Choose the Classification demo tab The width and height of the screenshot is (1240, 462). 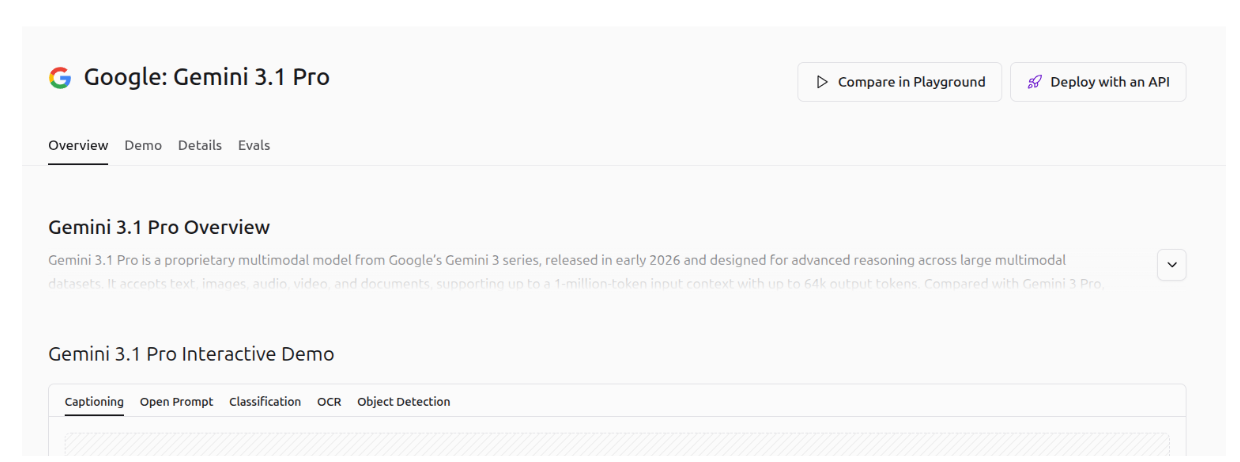(265, 402)
